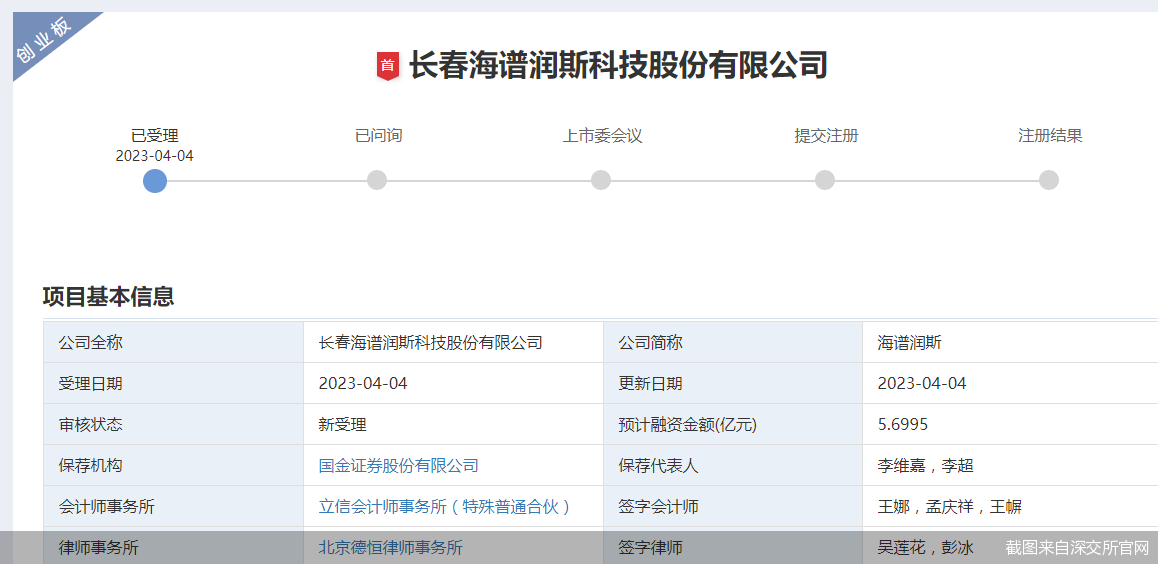Viewport: 1158px width, 564px height.
Task: Click the 海谱润斯 company short name cell
Action: pos(910,343)
